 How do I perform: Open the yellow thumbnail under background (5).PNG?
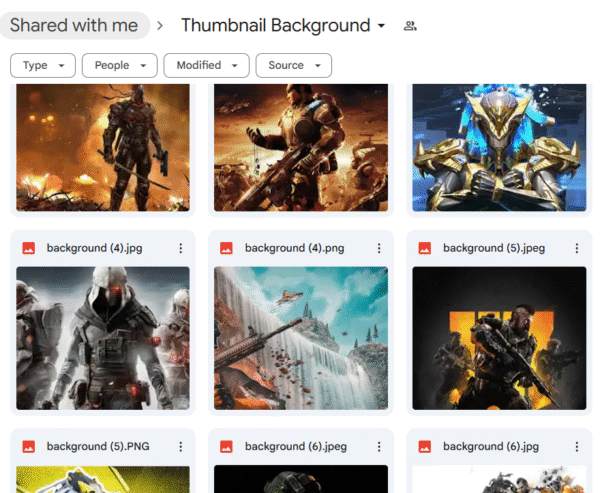[x=103, y=479]
